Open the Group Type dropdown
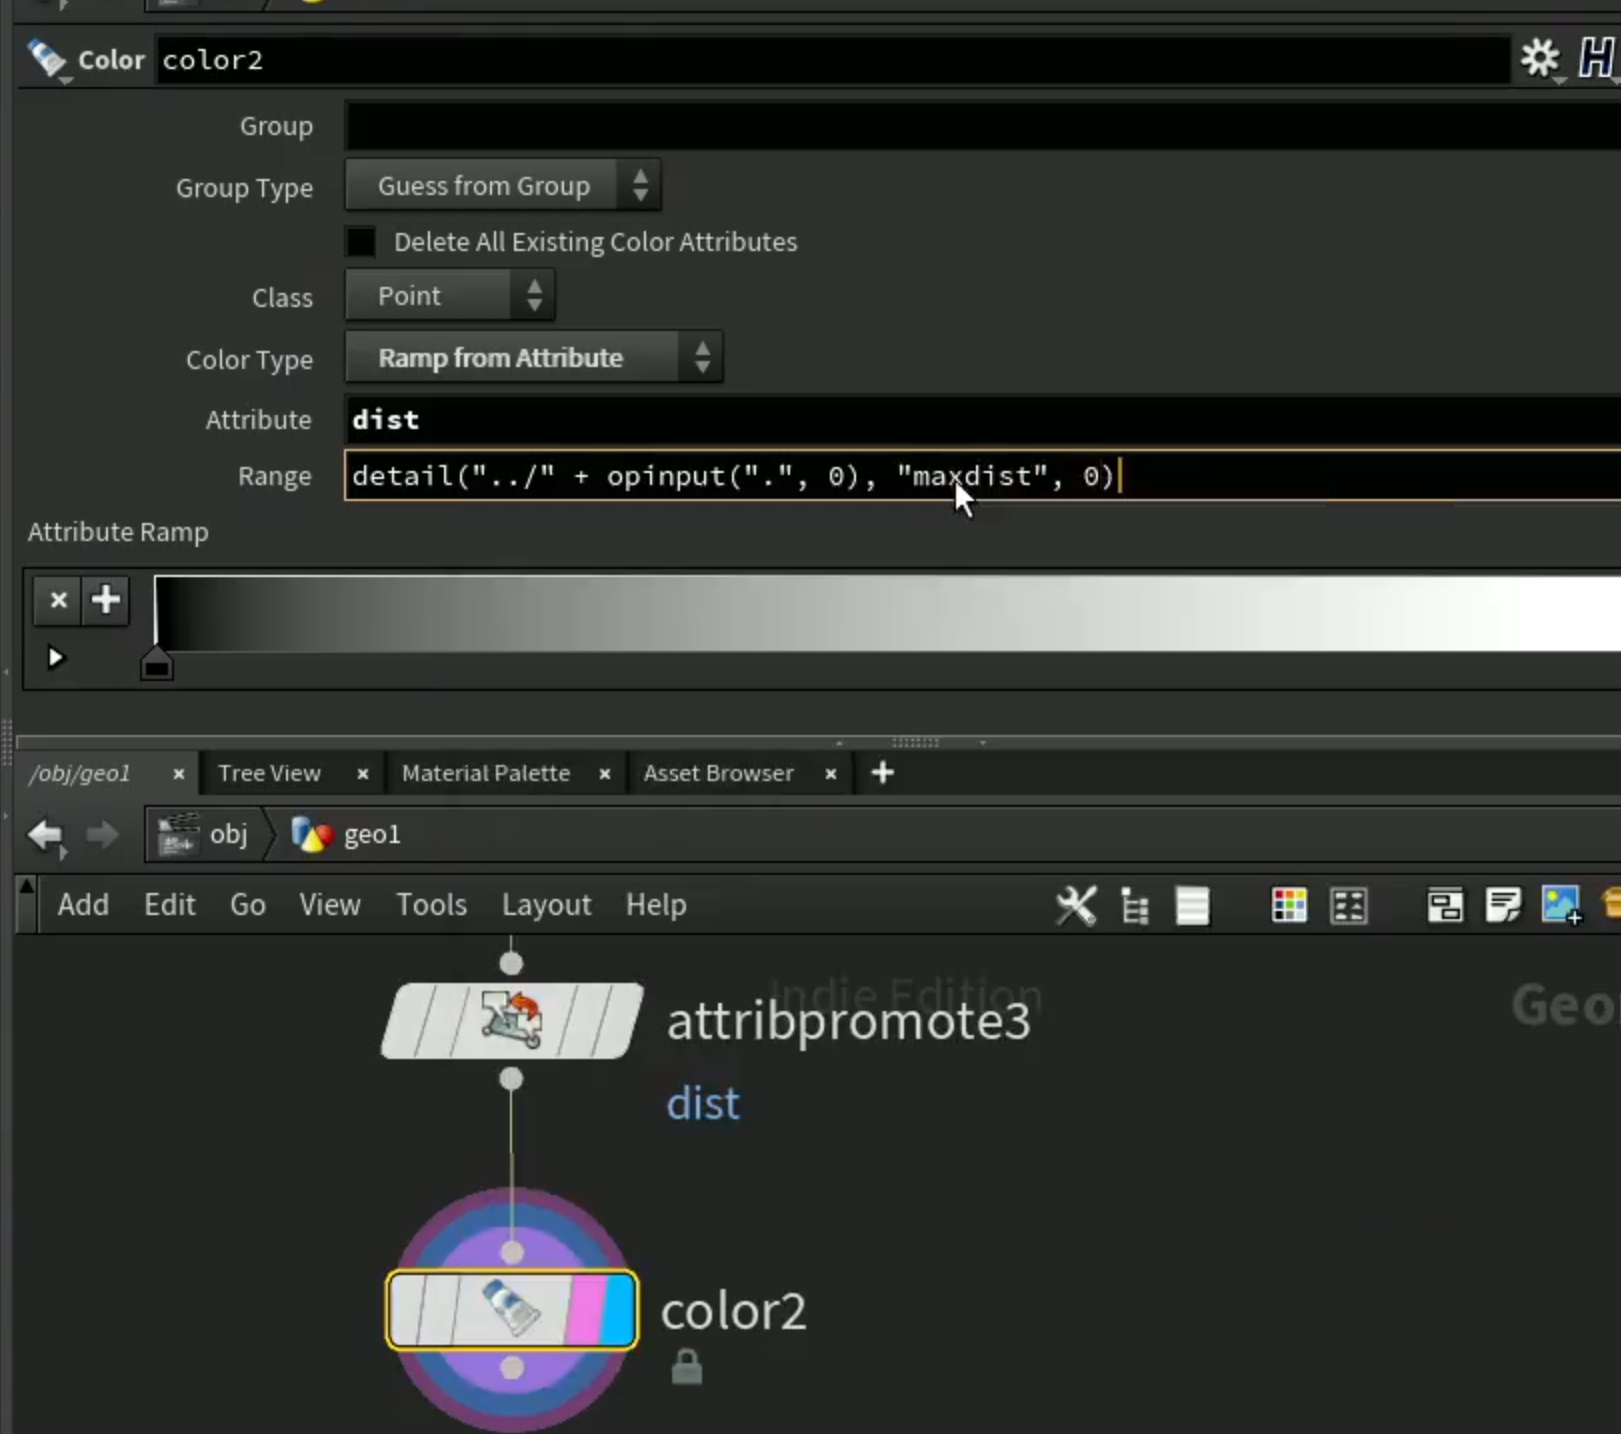The width and height of the screenshot is (1621, 1434). [503, 186]
